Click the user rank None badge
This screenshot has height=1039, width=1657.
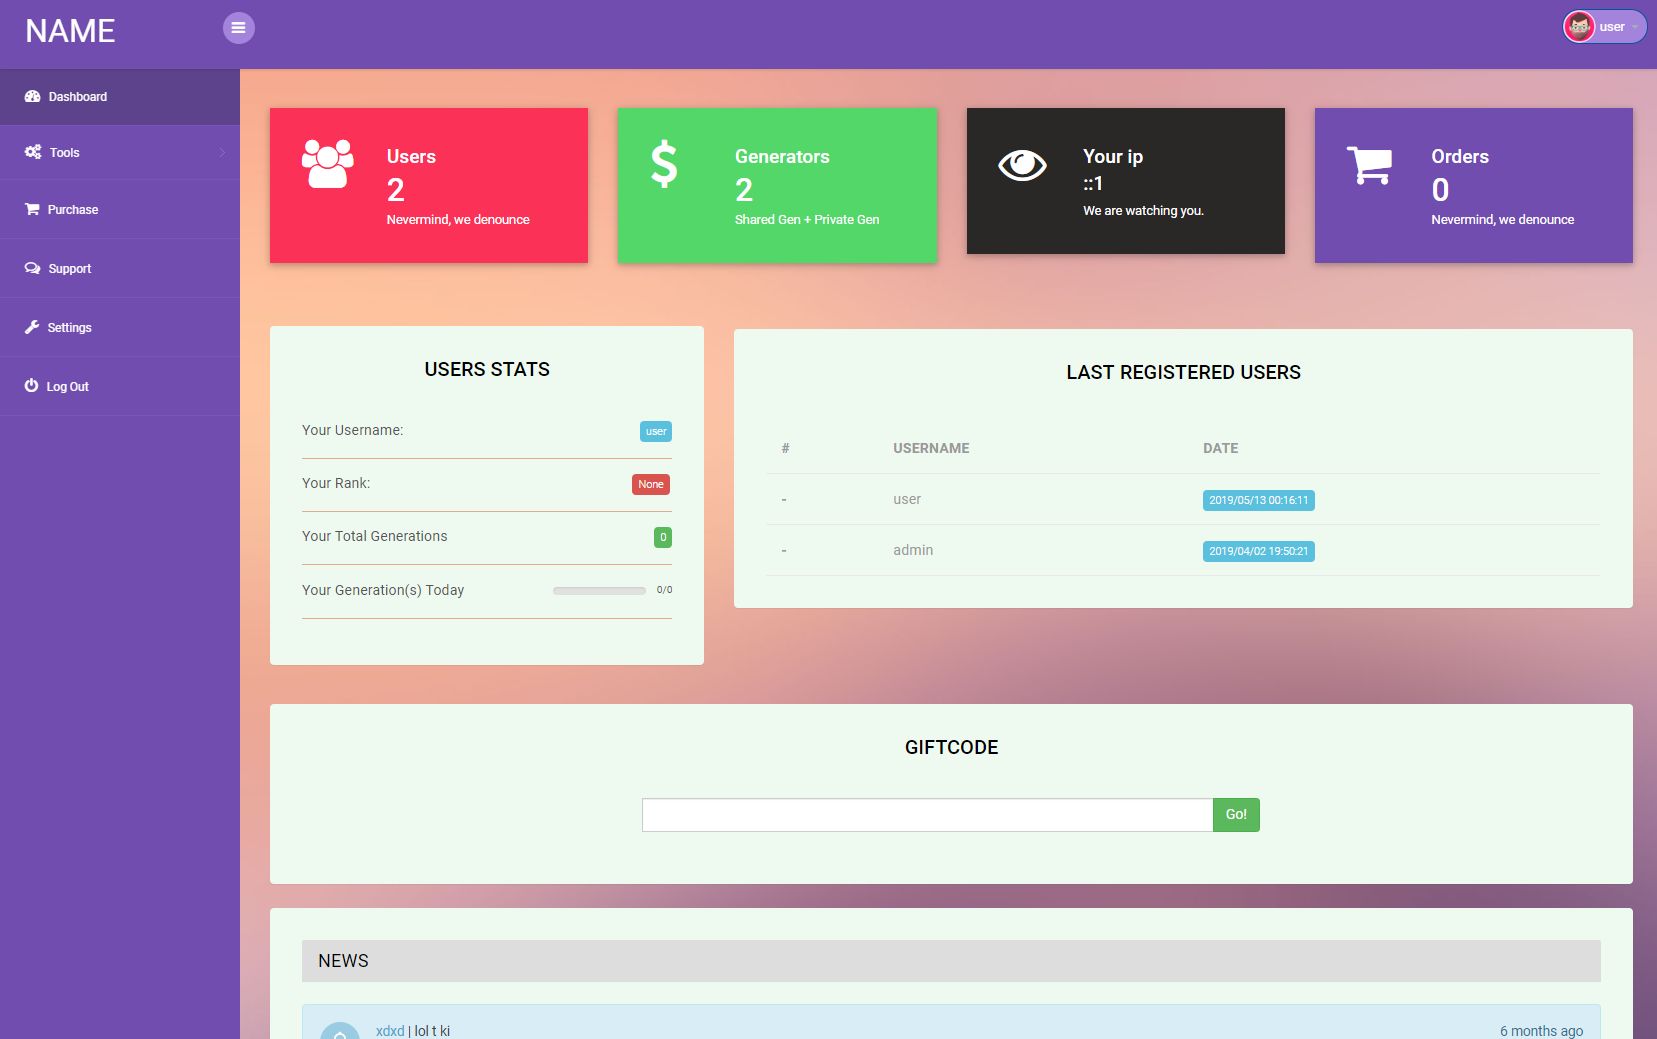click(x=651, y=484)
